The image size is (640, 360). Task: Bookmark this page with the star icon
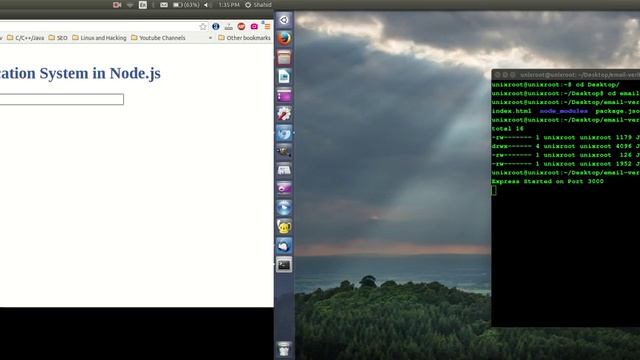[x=203, y=27]
